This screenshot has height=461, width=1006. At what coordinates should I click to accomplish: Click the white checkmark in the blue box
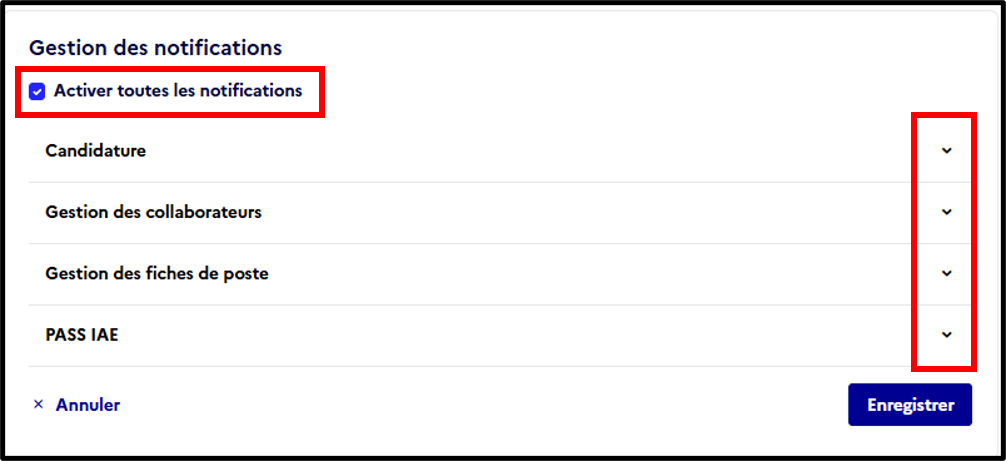tap(37, 92)
